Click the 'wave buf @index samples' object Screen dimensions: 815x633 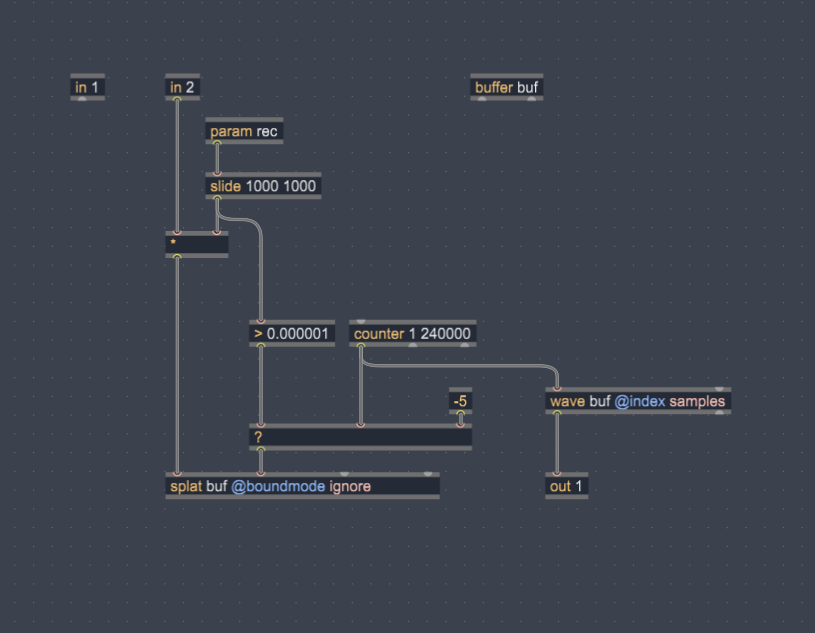coord(637,401)
